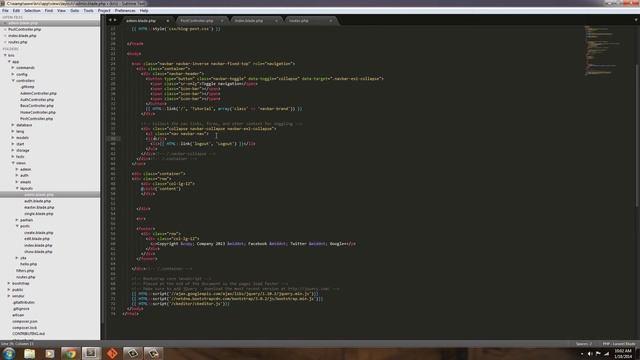Open HomeController.php in the sidebar
Viewport: 640px width, 360px height.
click(x=38, y=112)
